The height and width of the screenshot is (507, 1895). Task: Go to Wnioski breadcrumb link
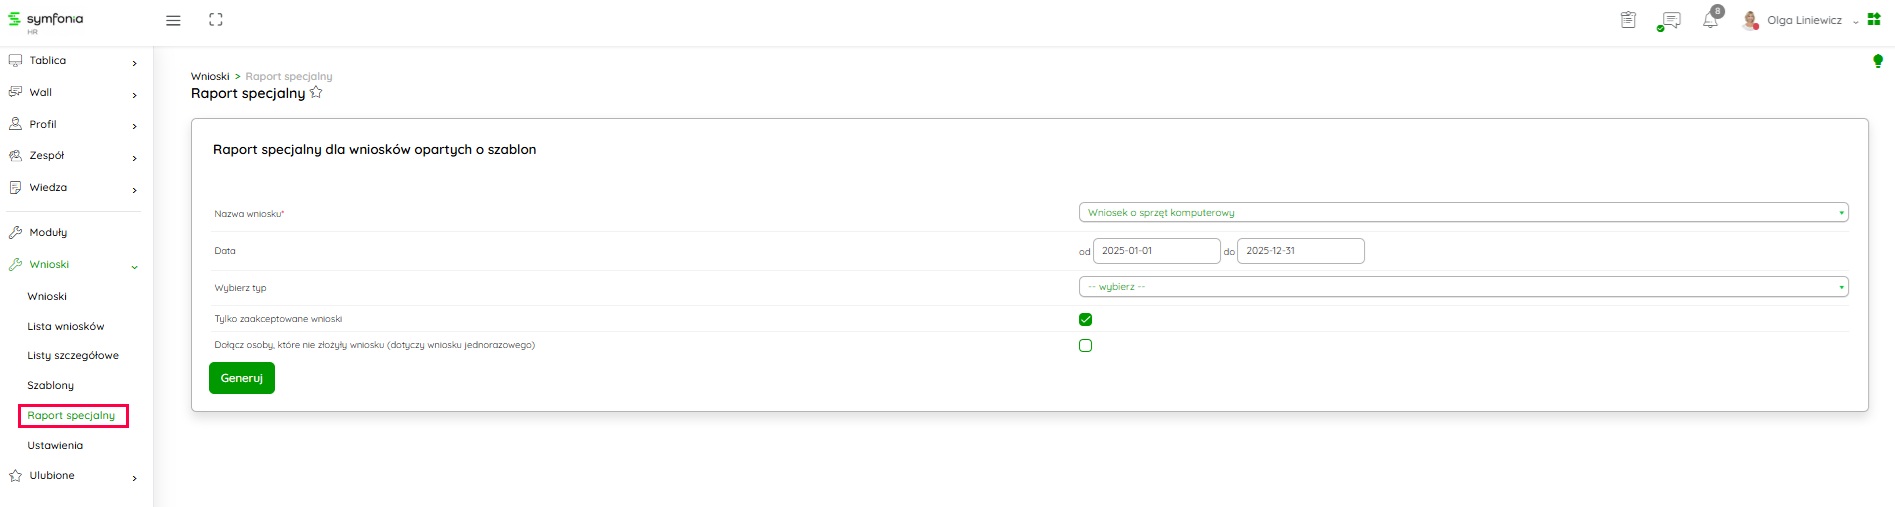point(210,77)
